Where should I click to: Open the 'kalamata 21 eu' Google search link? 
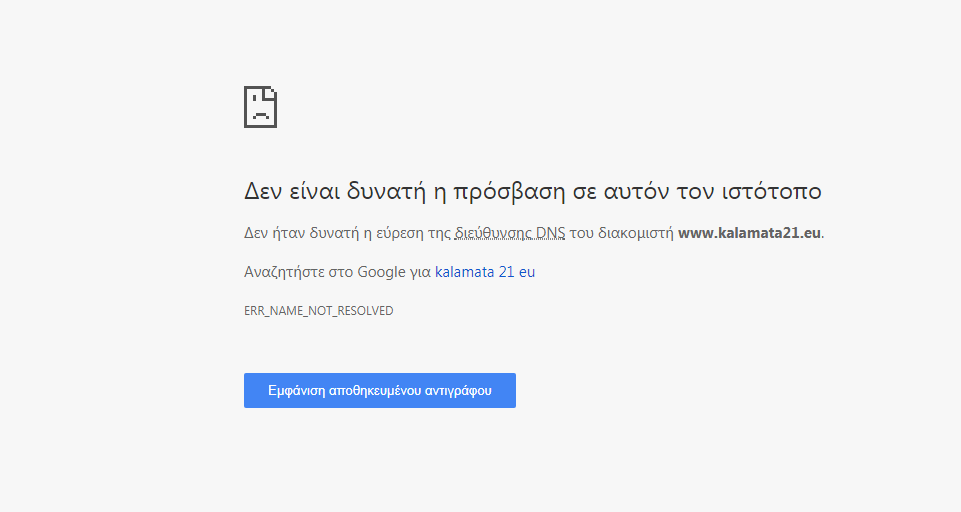click(x=485, y=272)
